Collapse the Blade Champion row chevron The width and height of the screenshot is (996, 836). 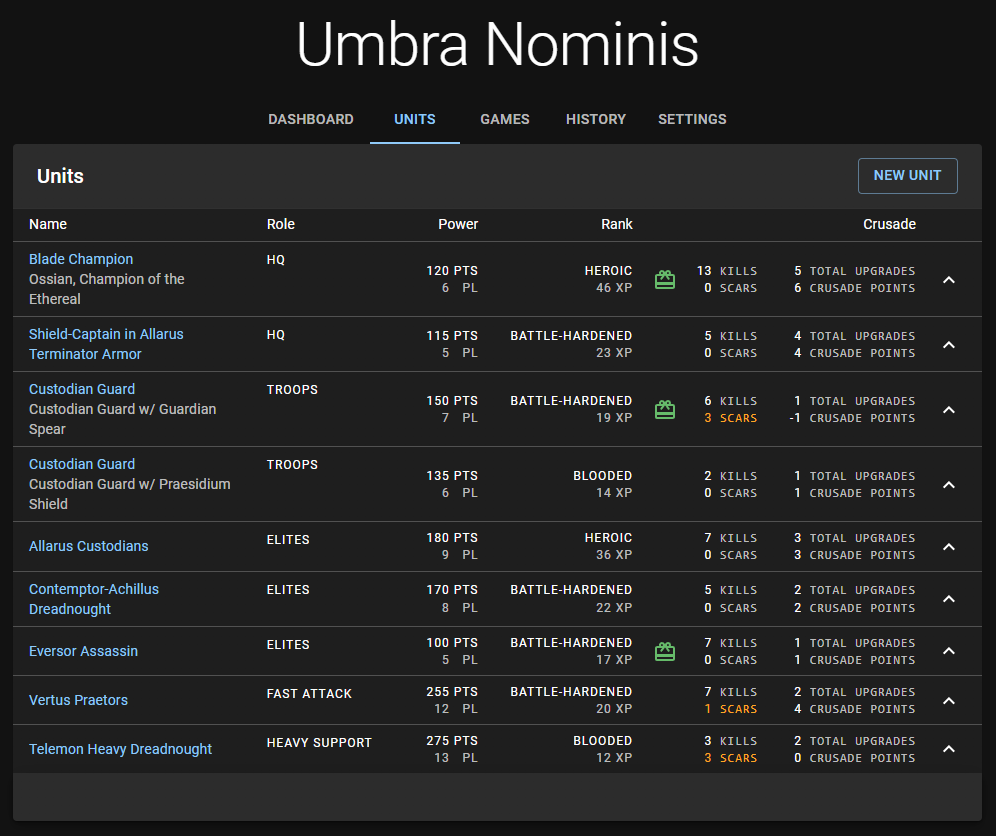pos(949,280)
